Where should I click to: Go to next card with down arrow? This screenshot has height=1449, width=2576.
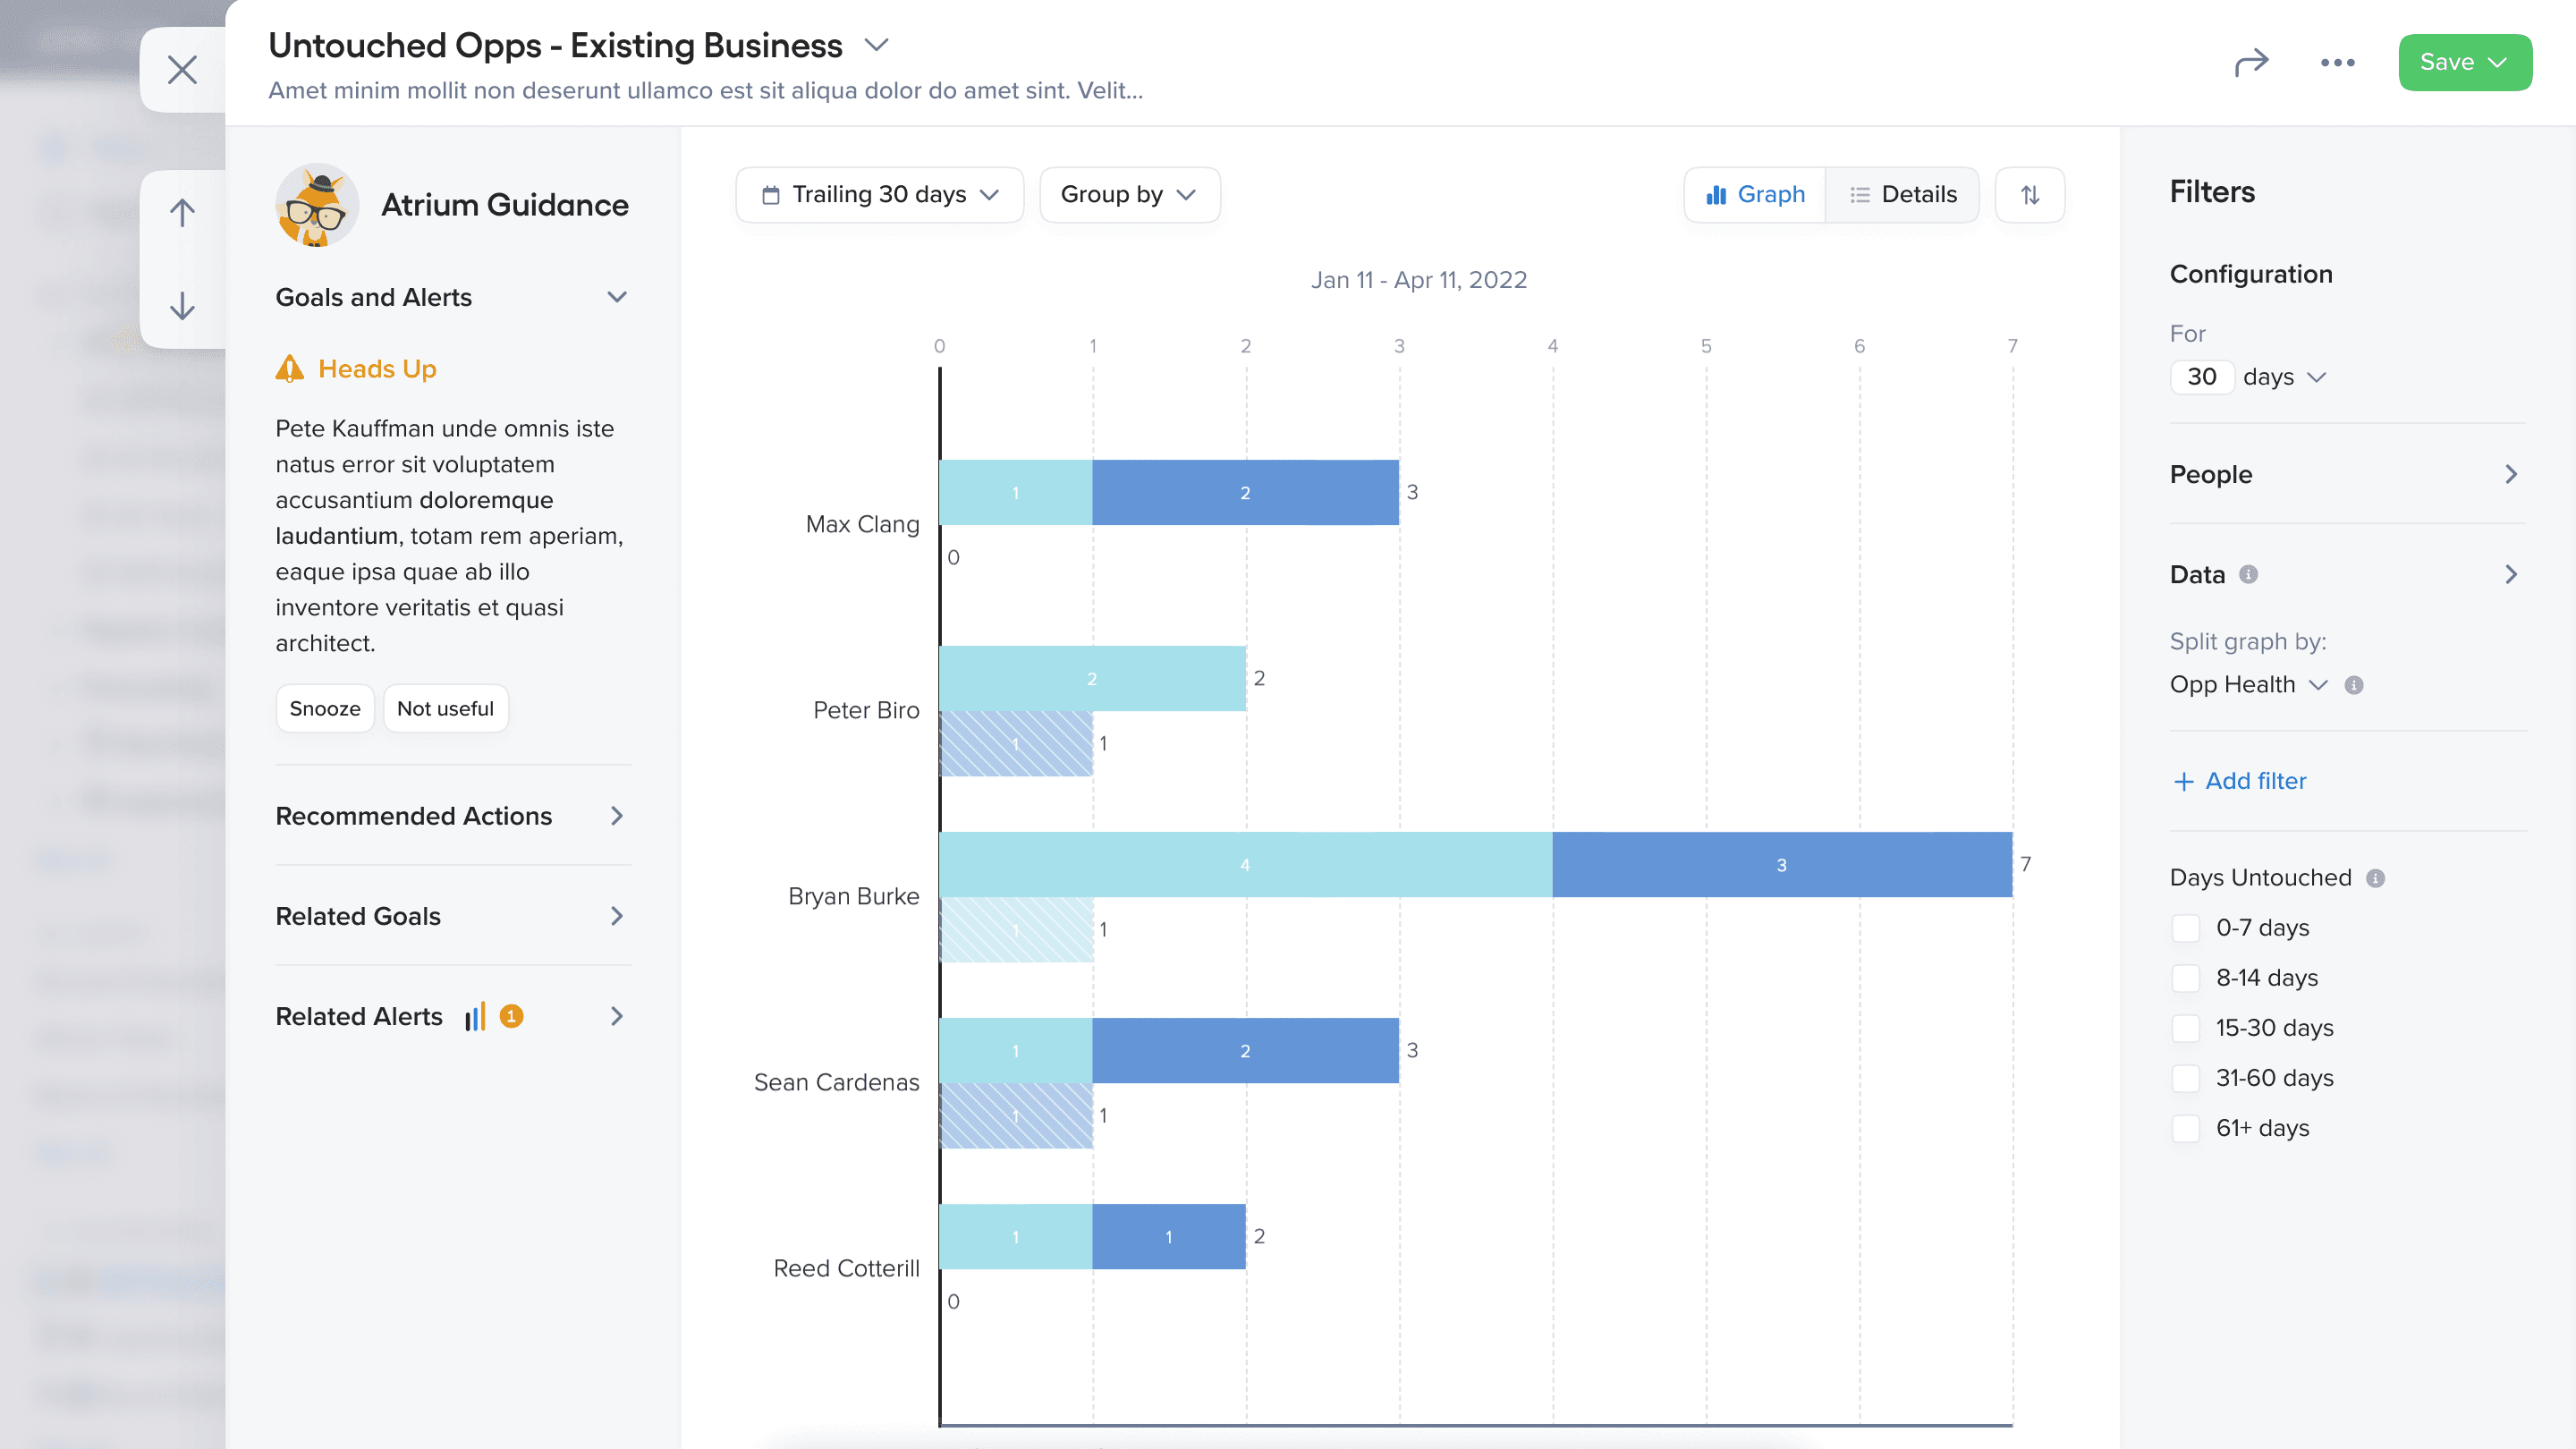(182, 305)
